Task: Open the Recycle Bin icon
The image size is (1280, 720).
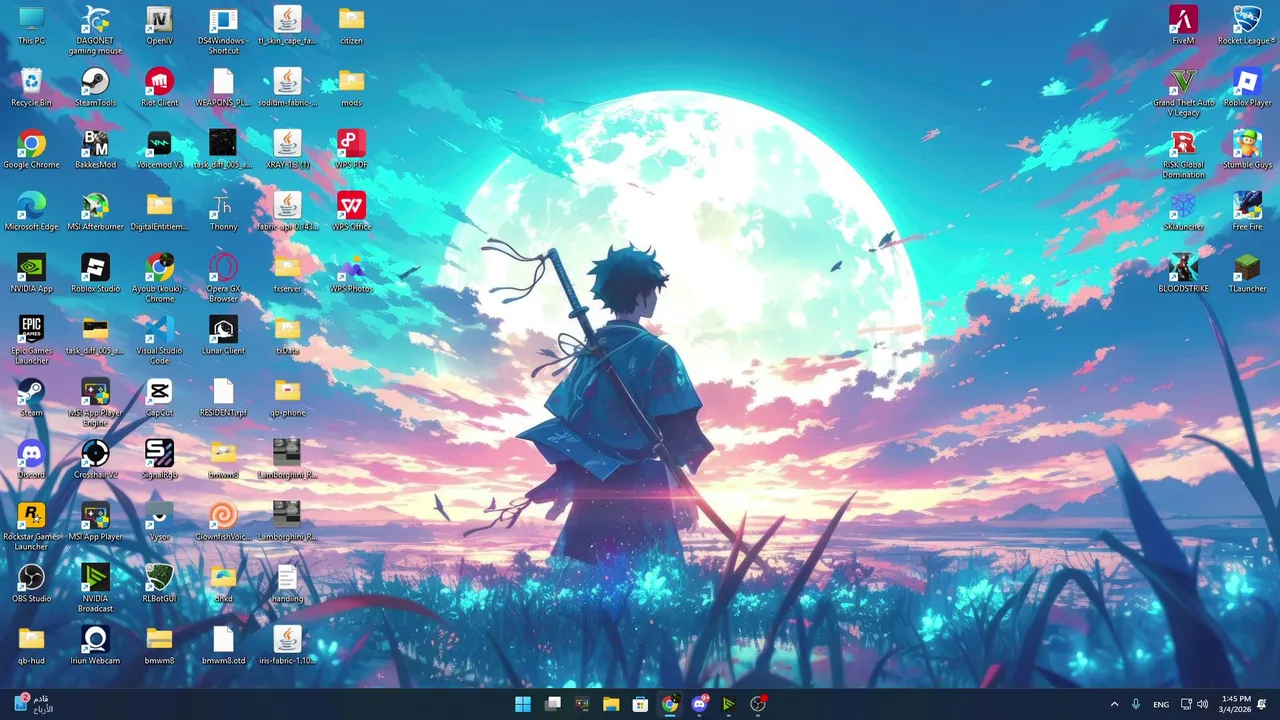Action: coord(31,88)
